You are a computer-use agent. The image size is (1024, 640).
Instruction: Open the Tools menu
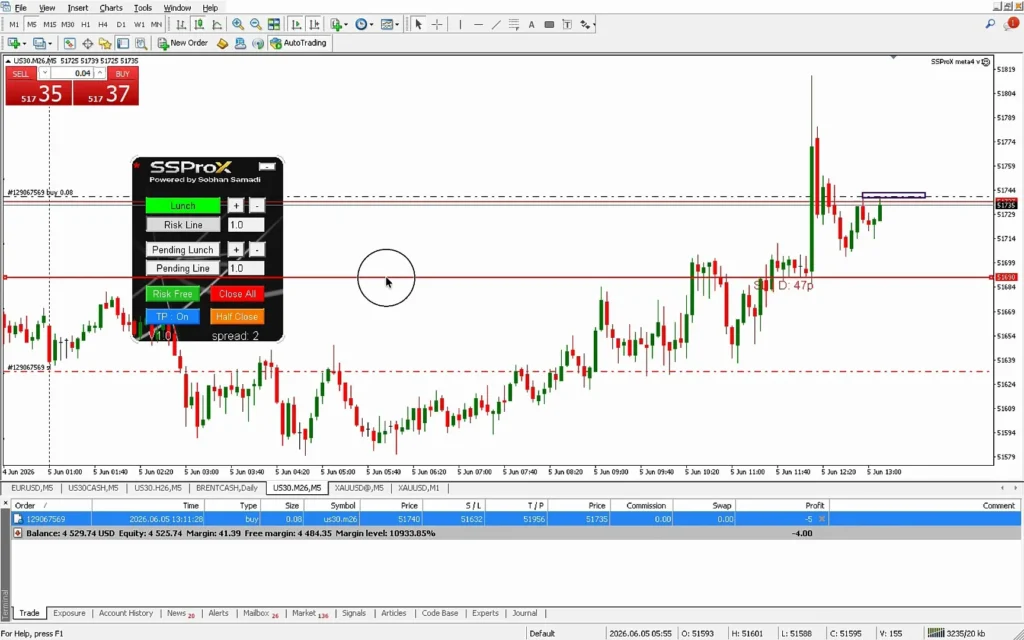pos(142,8)
